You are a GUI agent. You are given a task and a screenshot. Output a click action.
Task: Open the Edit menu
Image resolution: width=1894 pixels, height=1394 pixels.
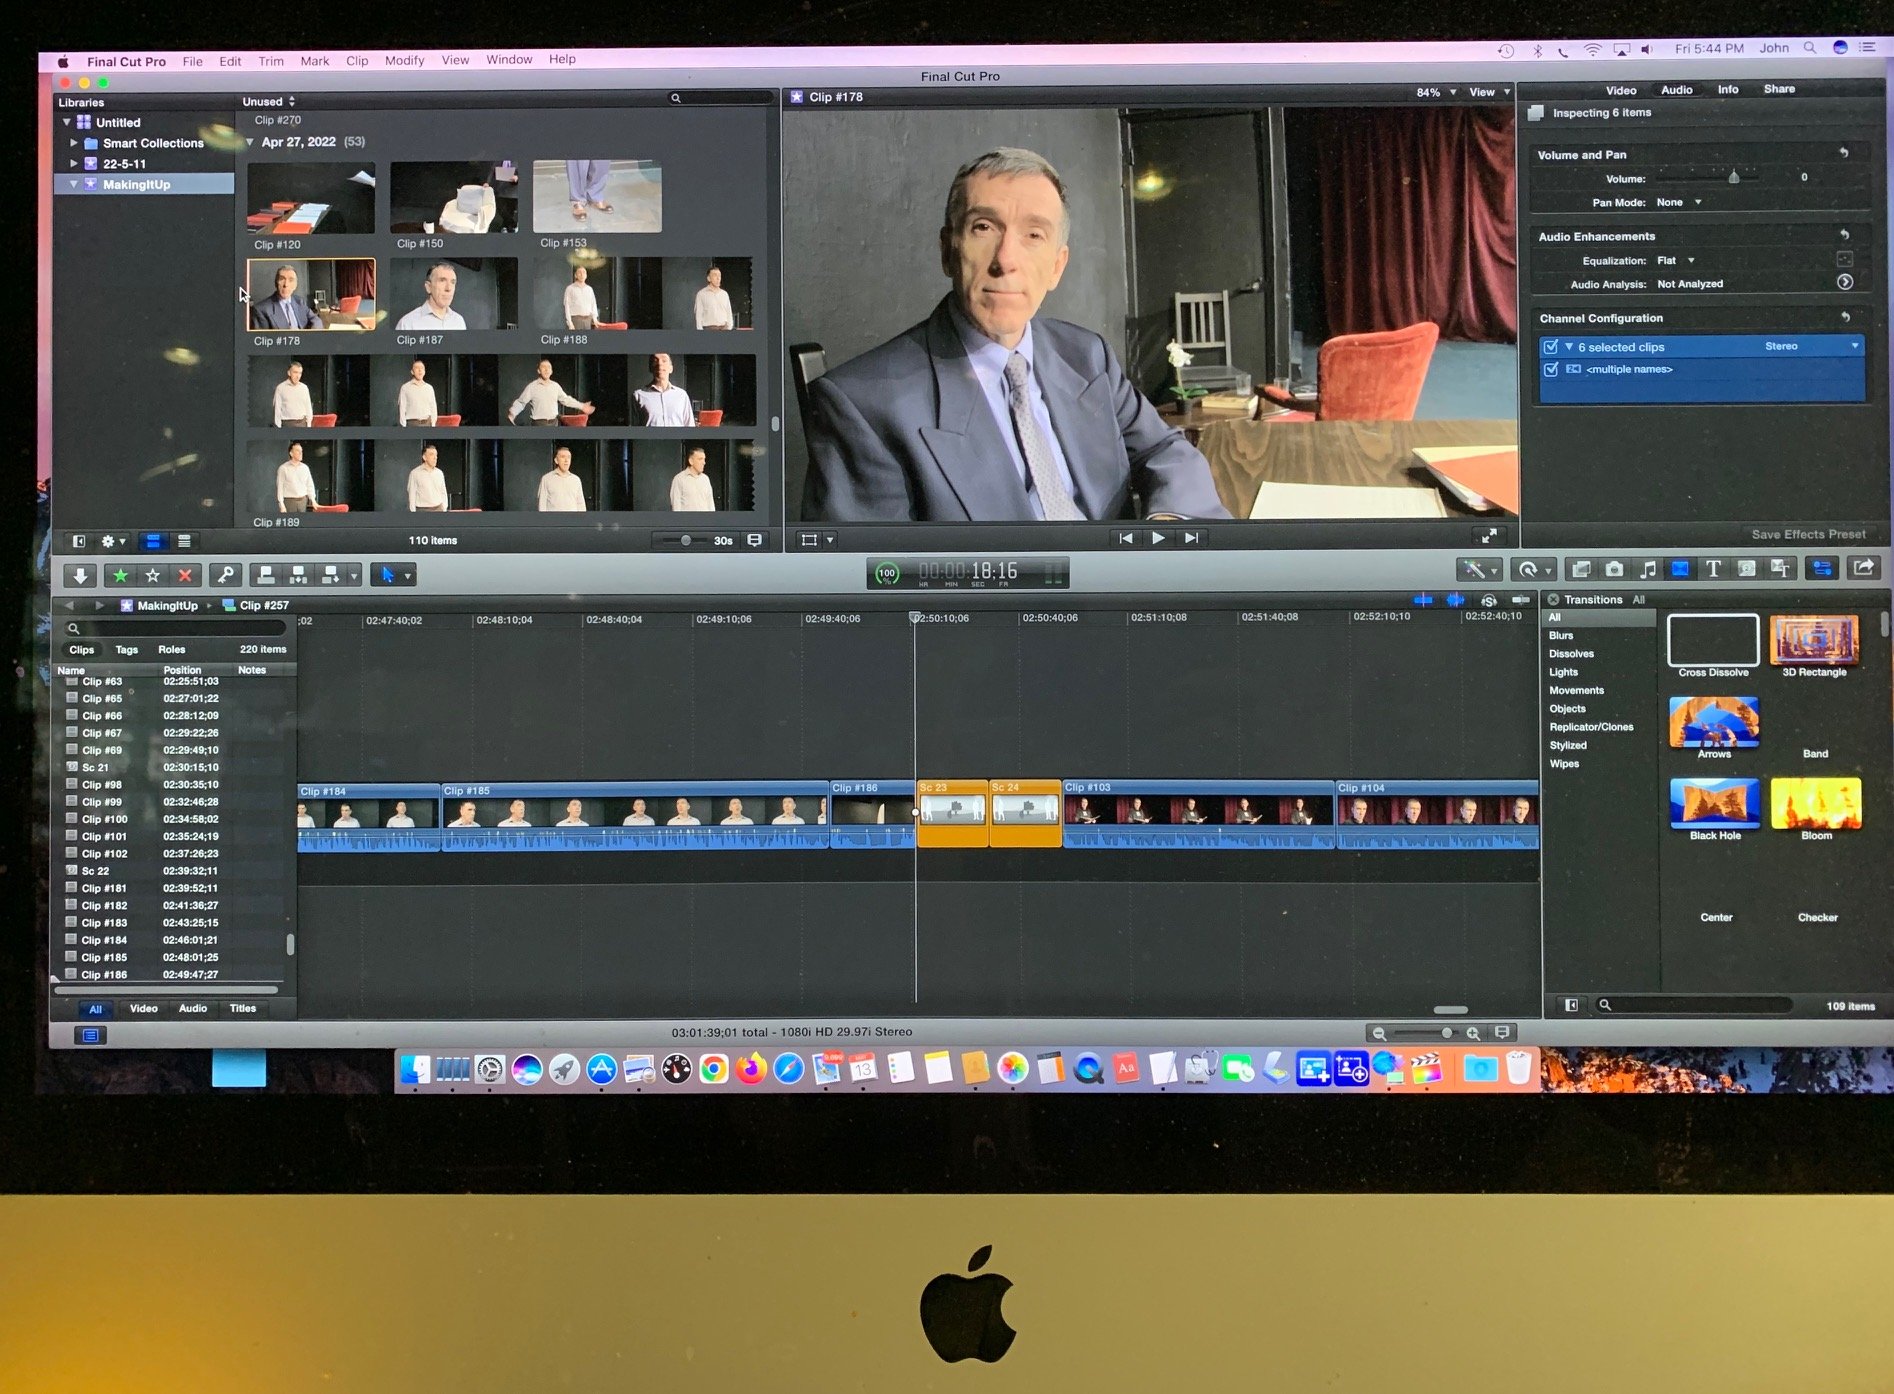click(x=230, y=61)
